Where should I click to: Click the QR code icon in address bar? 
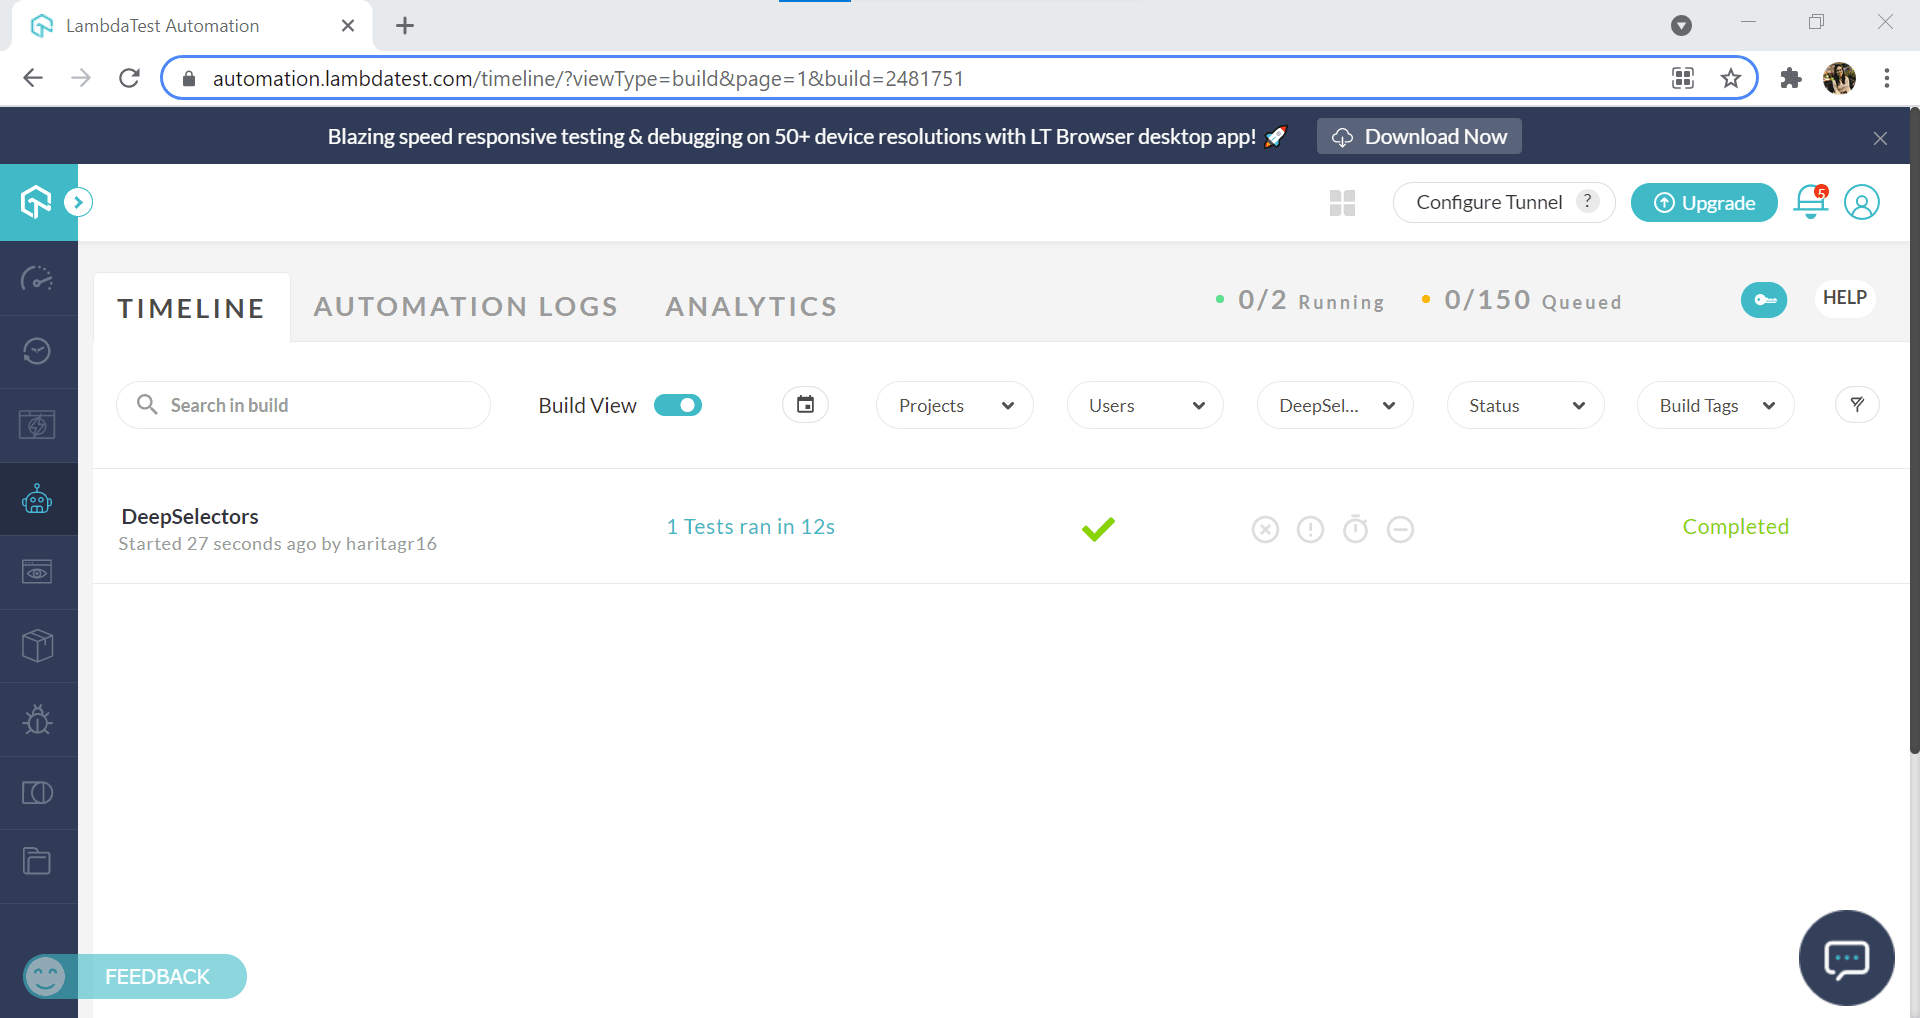tap(1683, 78)
